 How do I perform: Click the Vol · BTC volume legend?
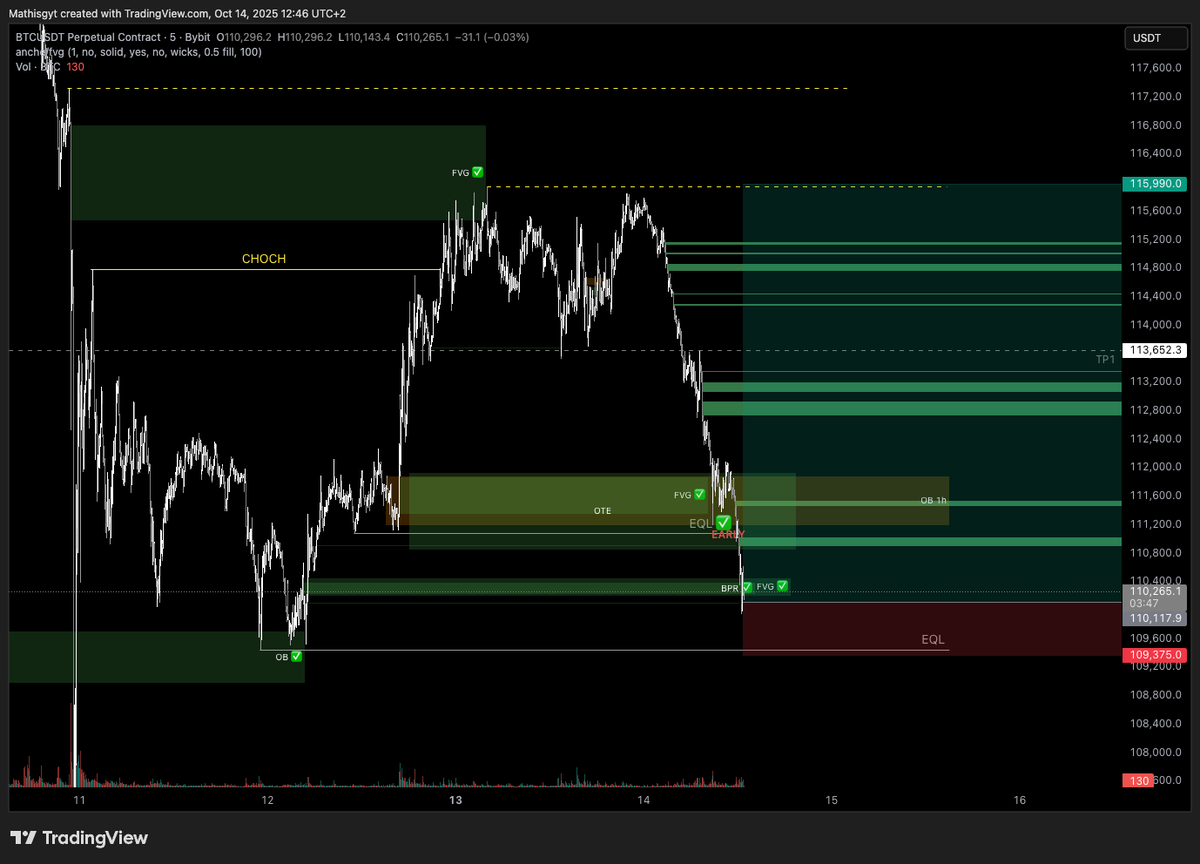50,66
